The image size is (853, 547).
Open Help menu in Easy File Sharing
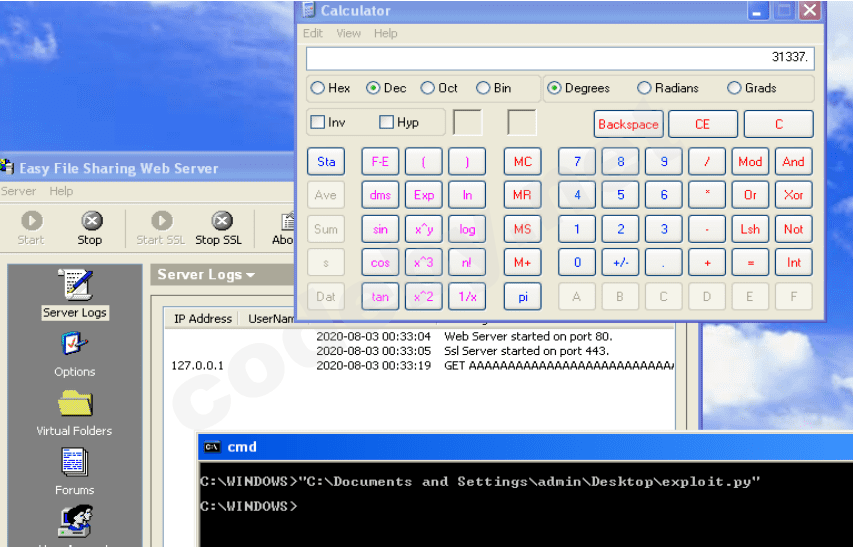click(x=61, y=191)
